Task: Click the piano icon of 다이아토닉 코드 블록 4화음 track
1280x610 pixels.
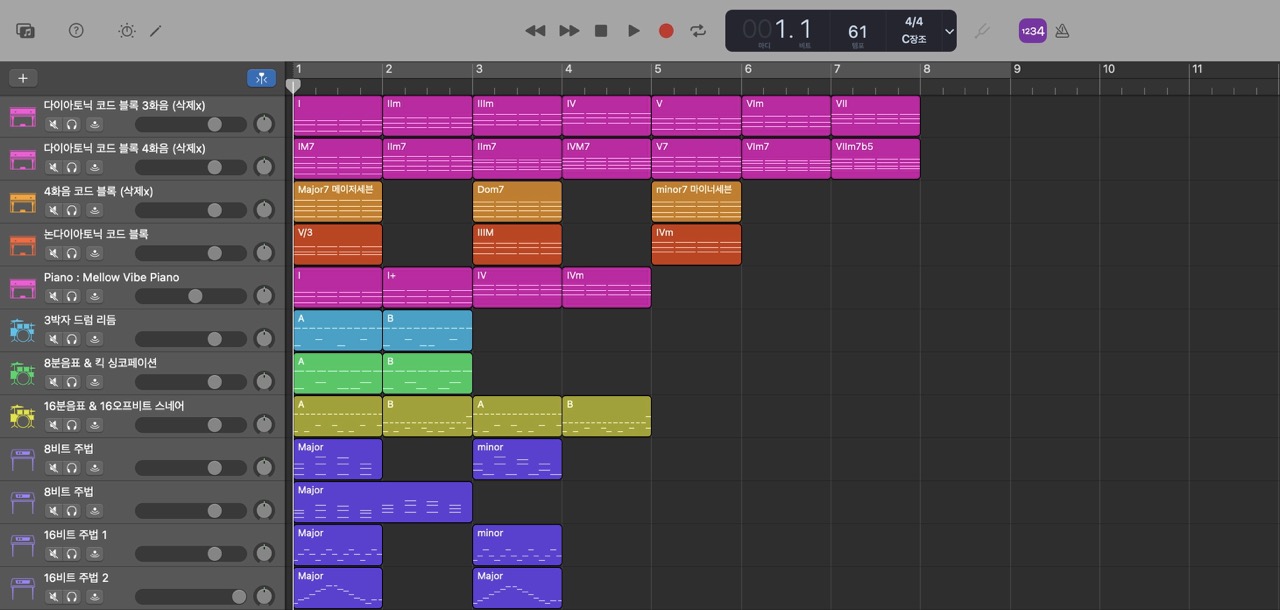Action: pyautogui.click(x=22, y=160)
